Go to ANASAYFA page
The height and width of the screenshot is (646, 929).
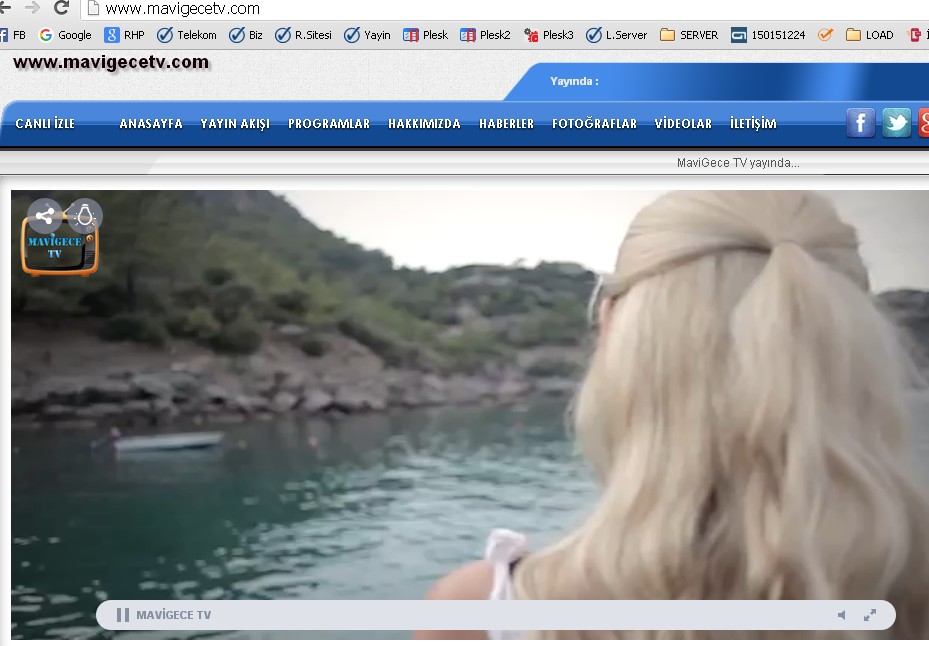click(151, 123)
